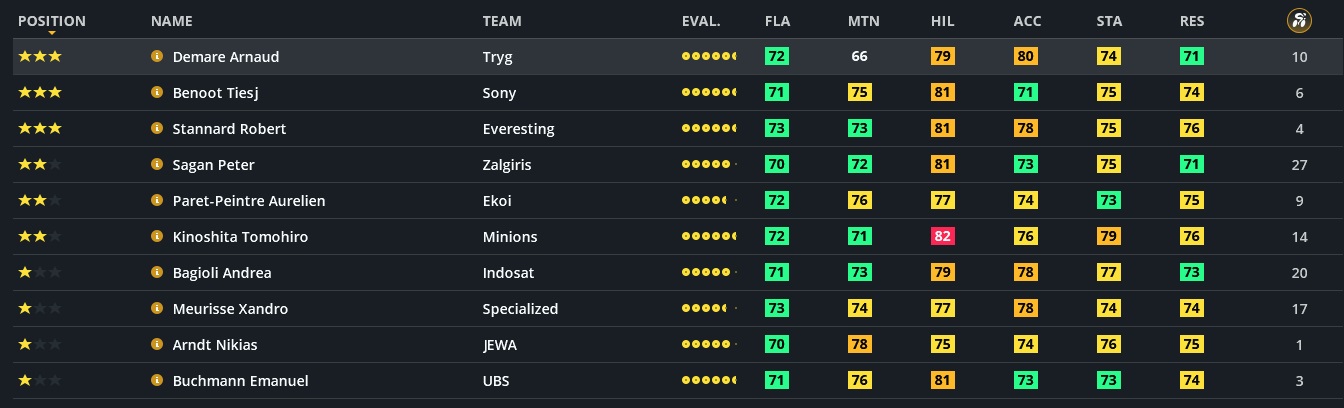Open info icon for Buchmann Emanuel

click(x=157, y=381)
